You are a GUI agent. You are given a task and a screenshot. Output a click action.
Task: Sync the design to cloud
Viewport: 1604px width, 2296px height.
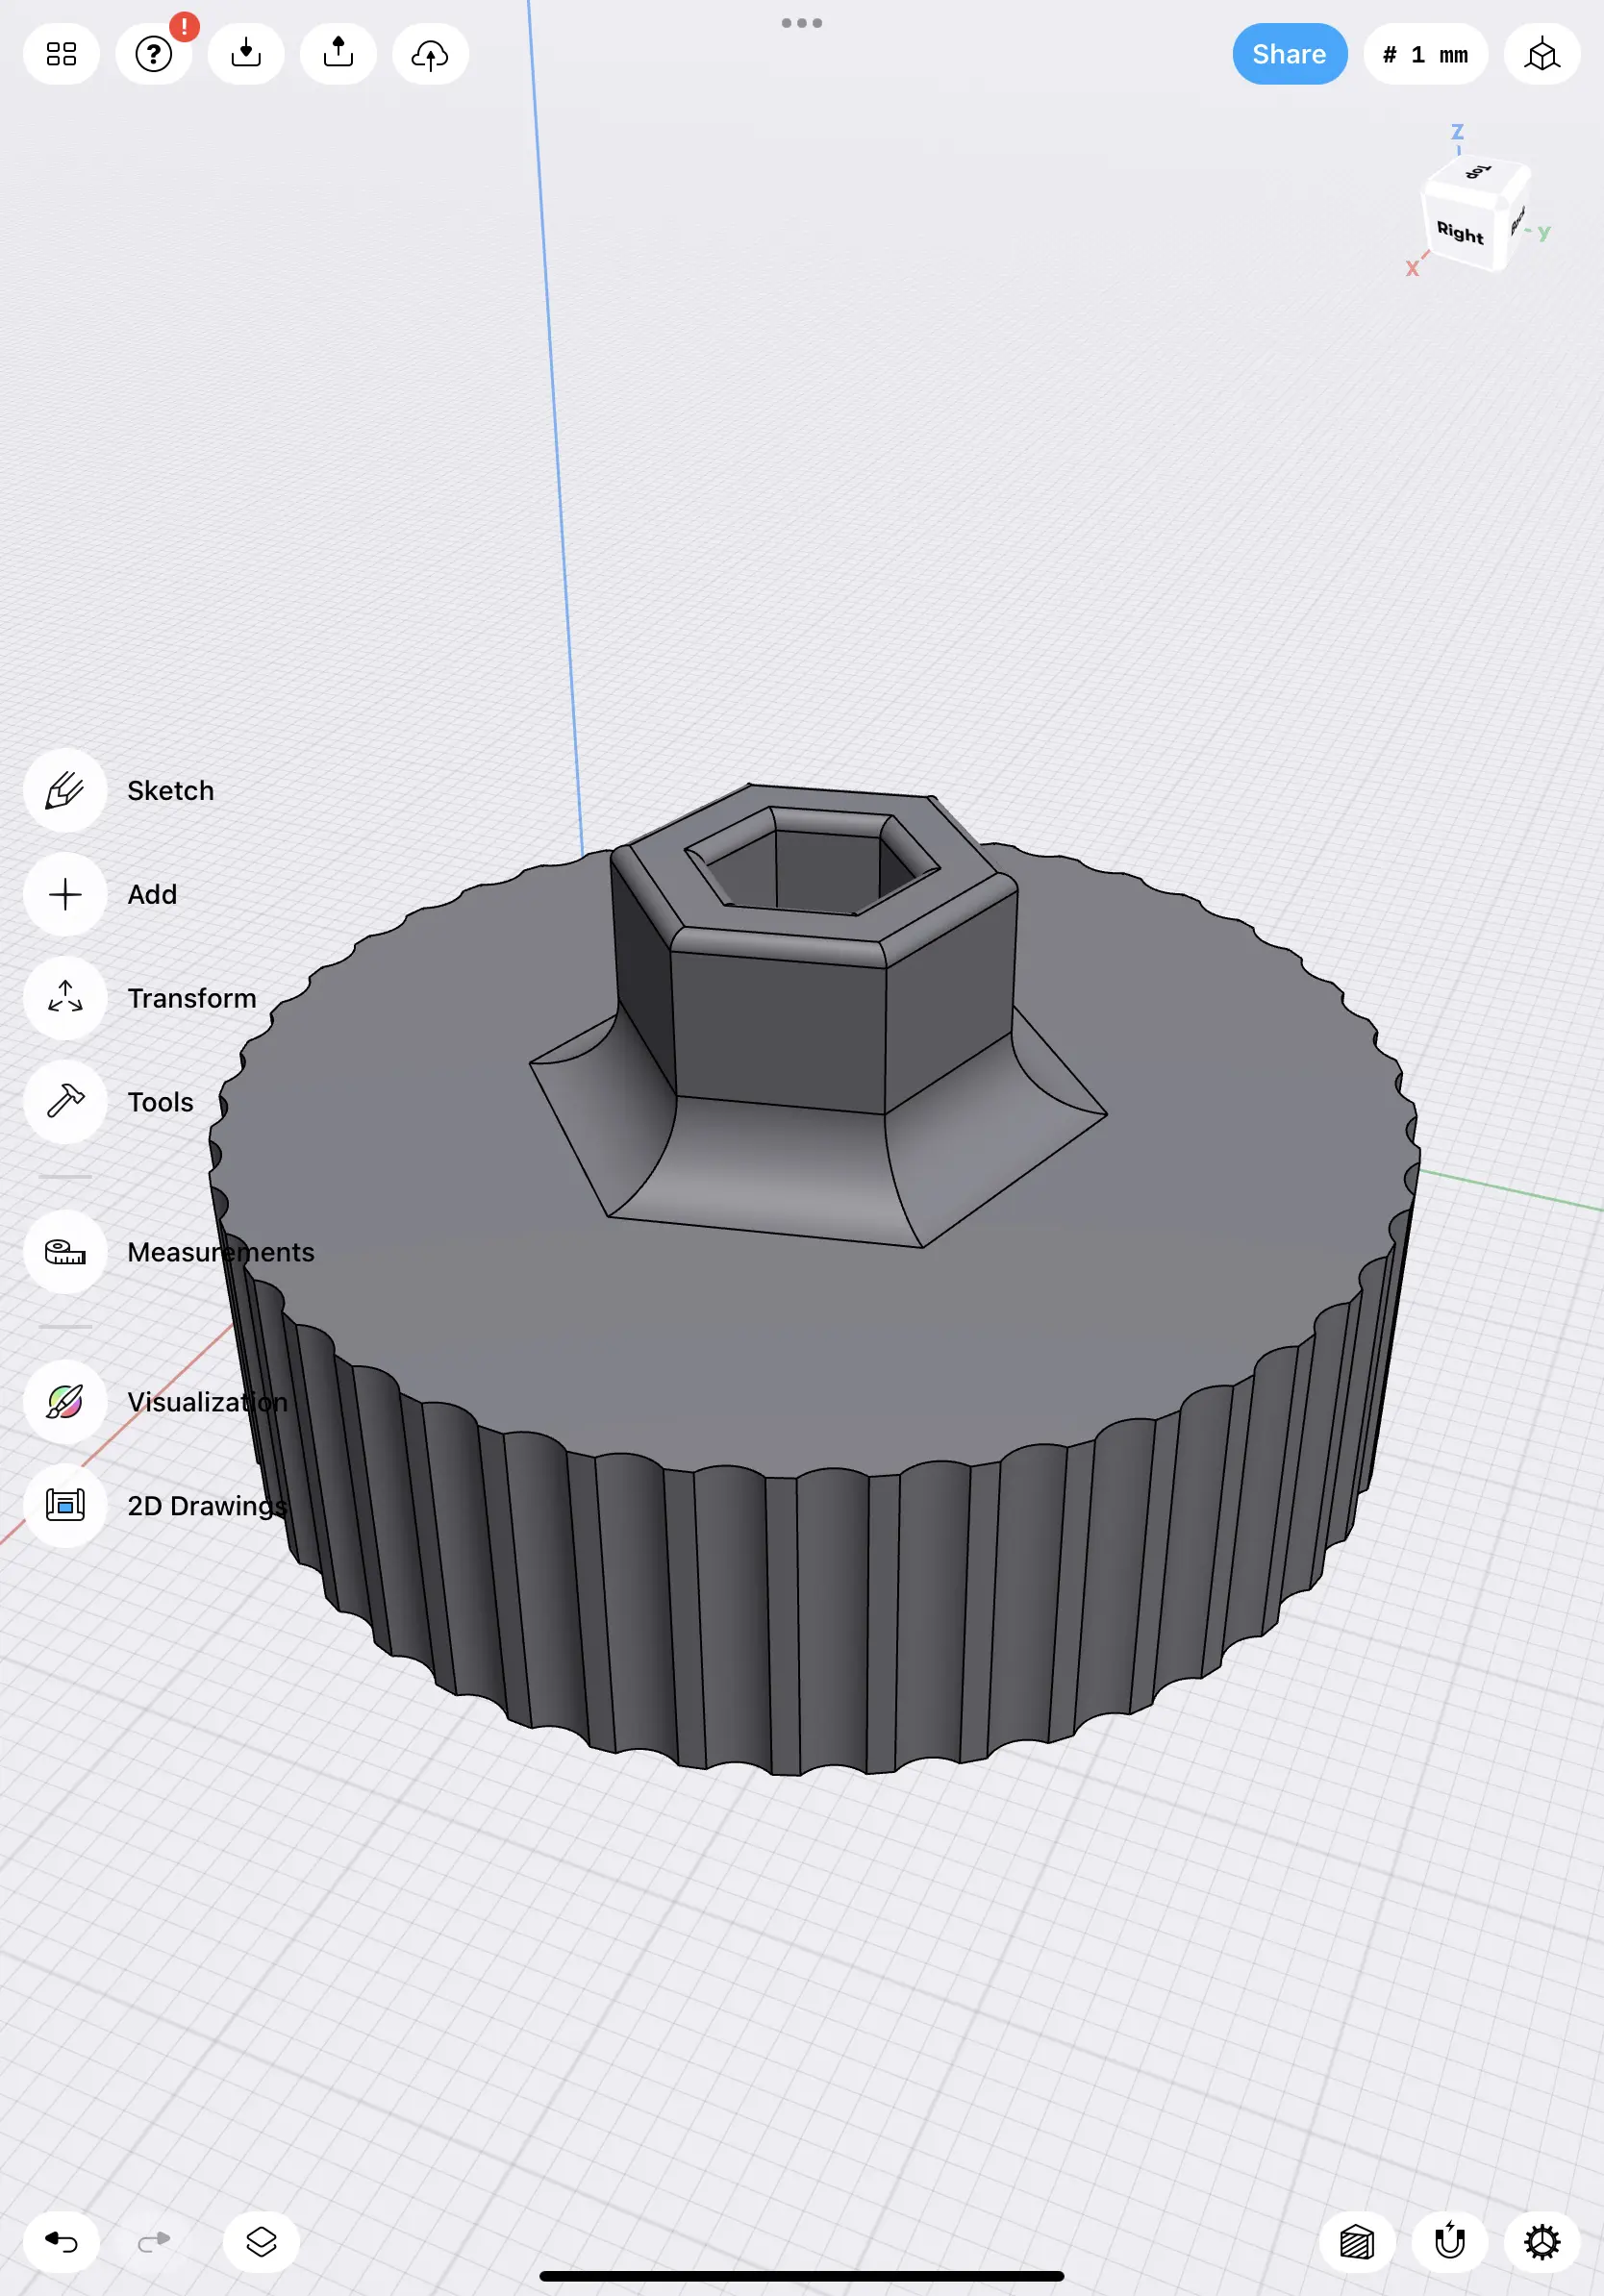(430, 54)
